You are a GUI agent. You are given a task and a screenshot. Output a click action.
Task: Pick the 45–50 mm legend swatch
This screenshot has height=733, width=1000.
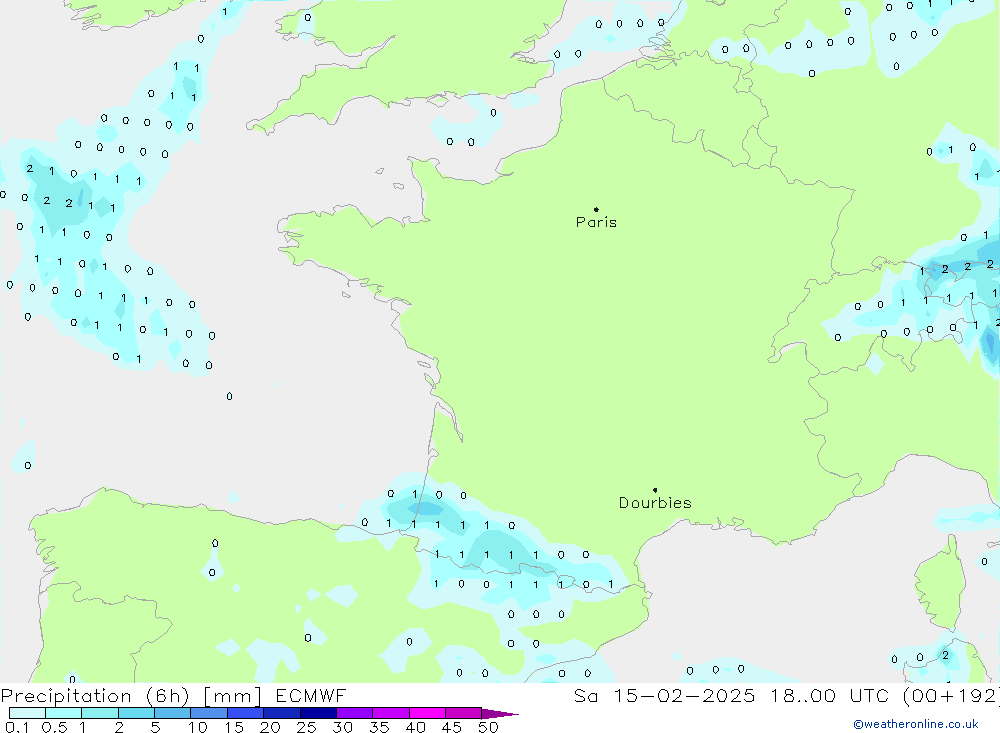coord(464,713)
